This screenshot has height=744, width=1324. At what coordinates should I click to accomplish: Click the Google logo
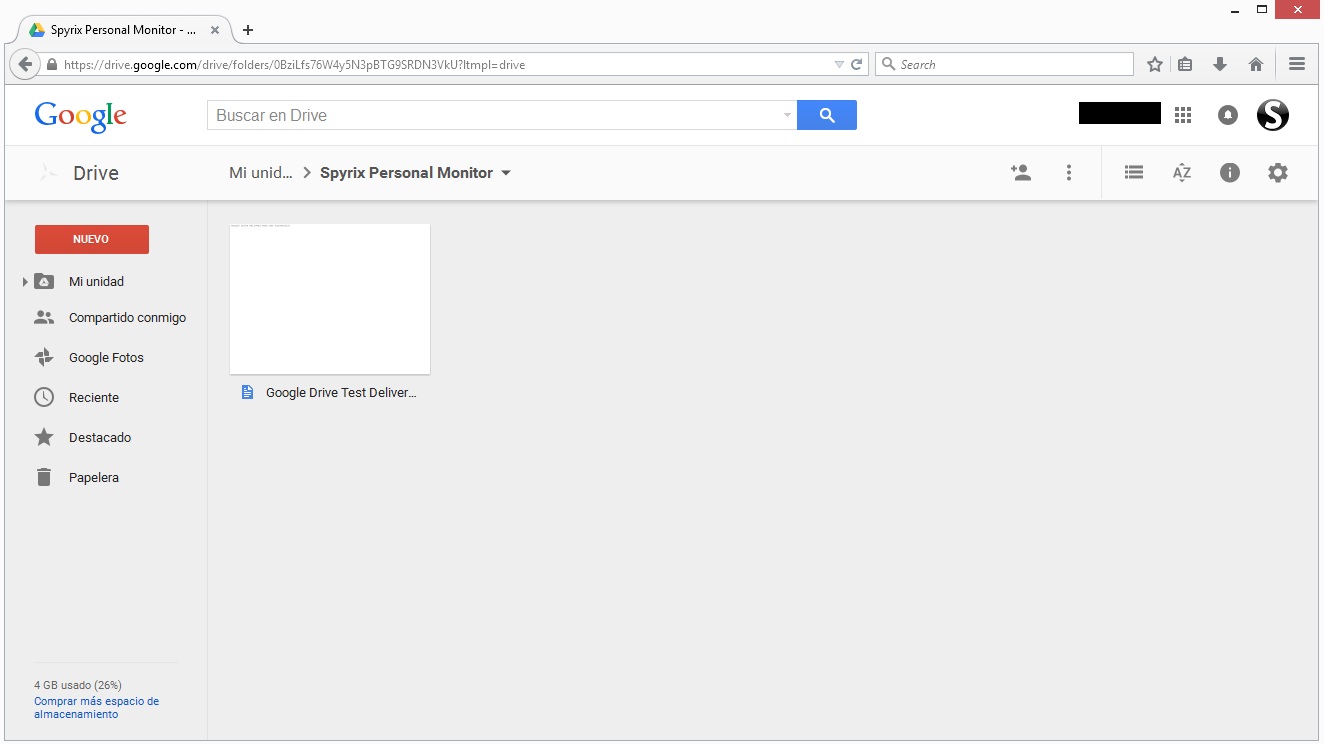pyautogui.click(x=80, y=116)
